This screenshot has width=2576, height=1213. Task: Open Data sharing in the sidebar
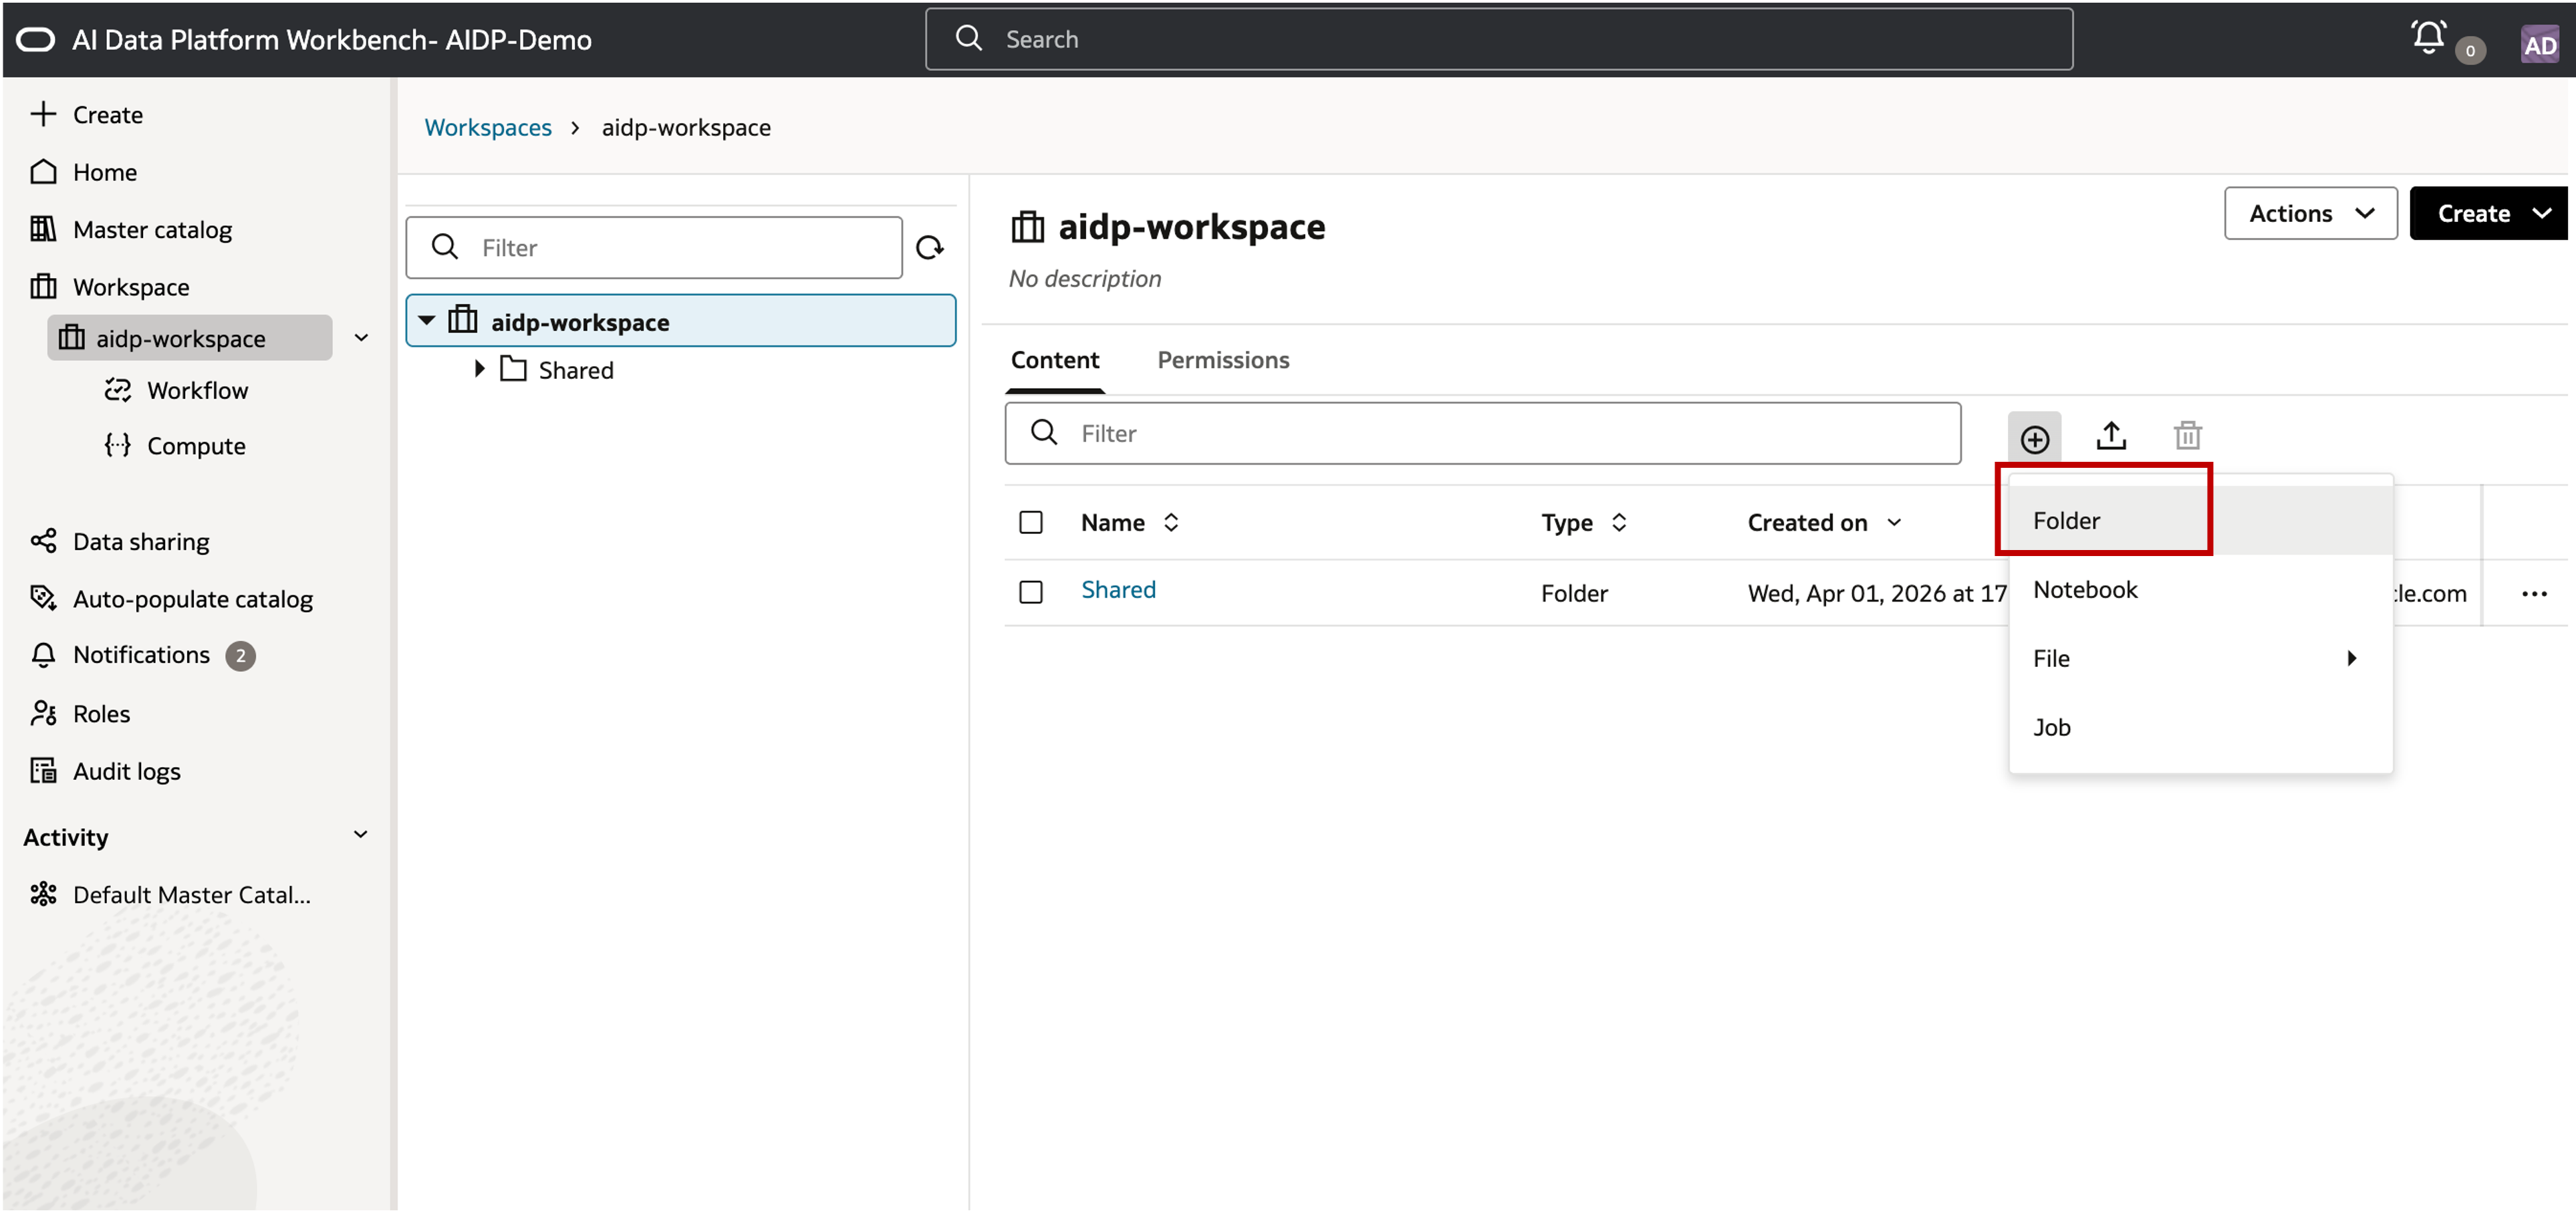141,541
